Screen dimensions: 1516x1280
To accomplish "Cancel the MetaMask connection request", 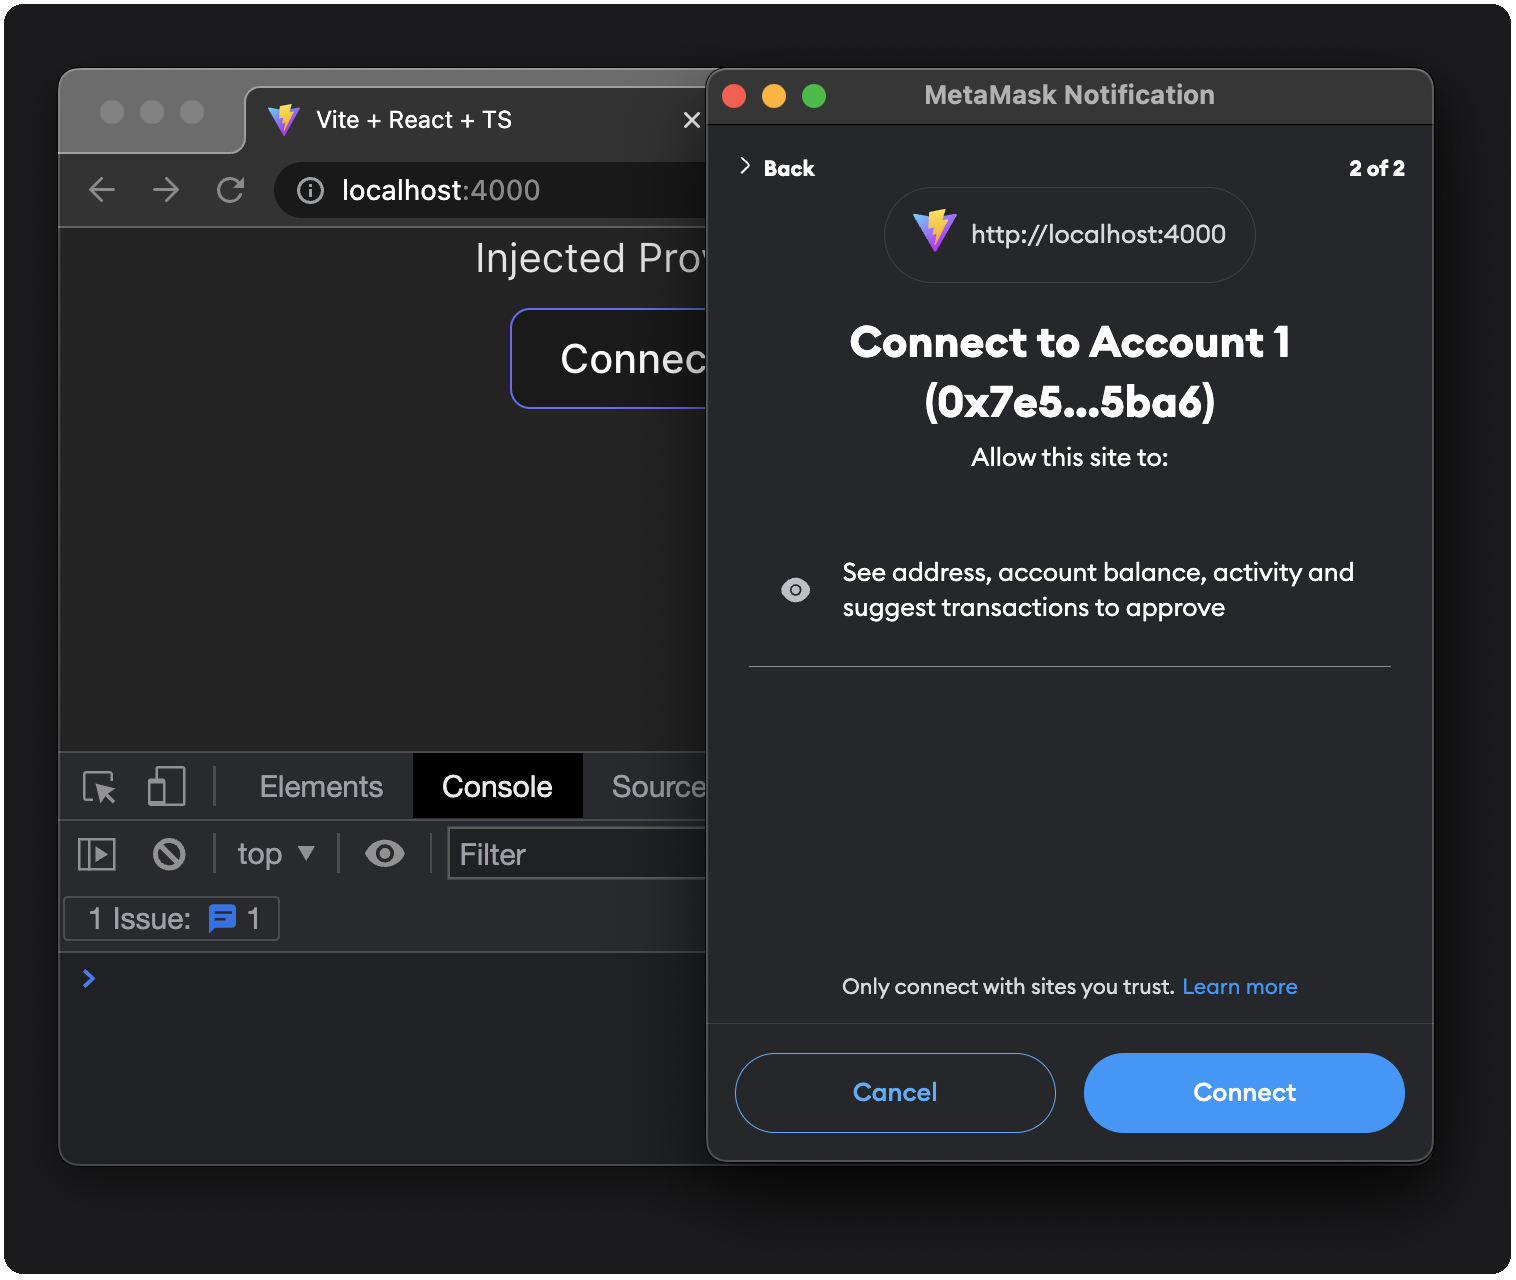I will tap(895, 1092).
